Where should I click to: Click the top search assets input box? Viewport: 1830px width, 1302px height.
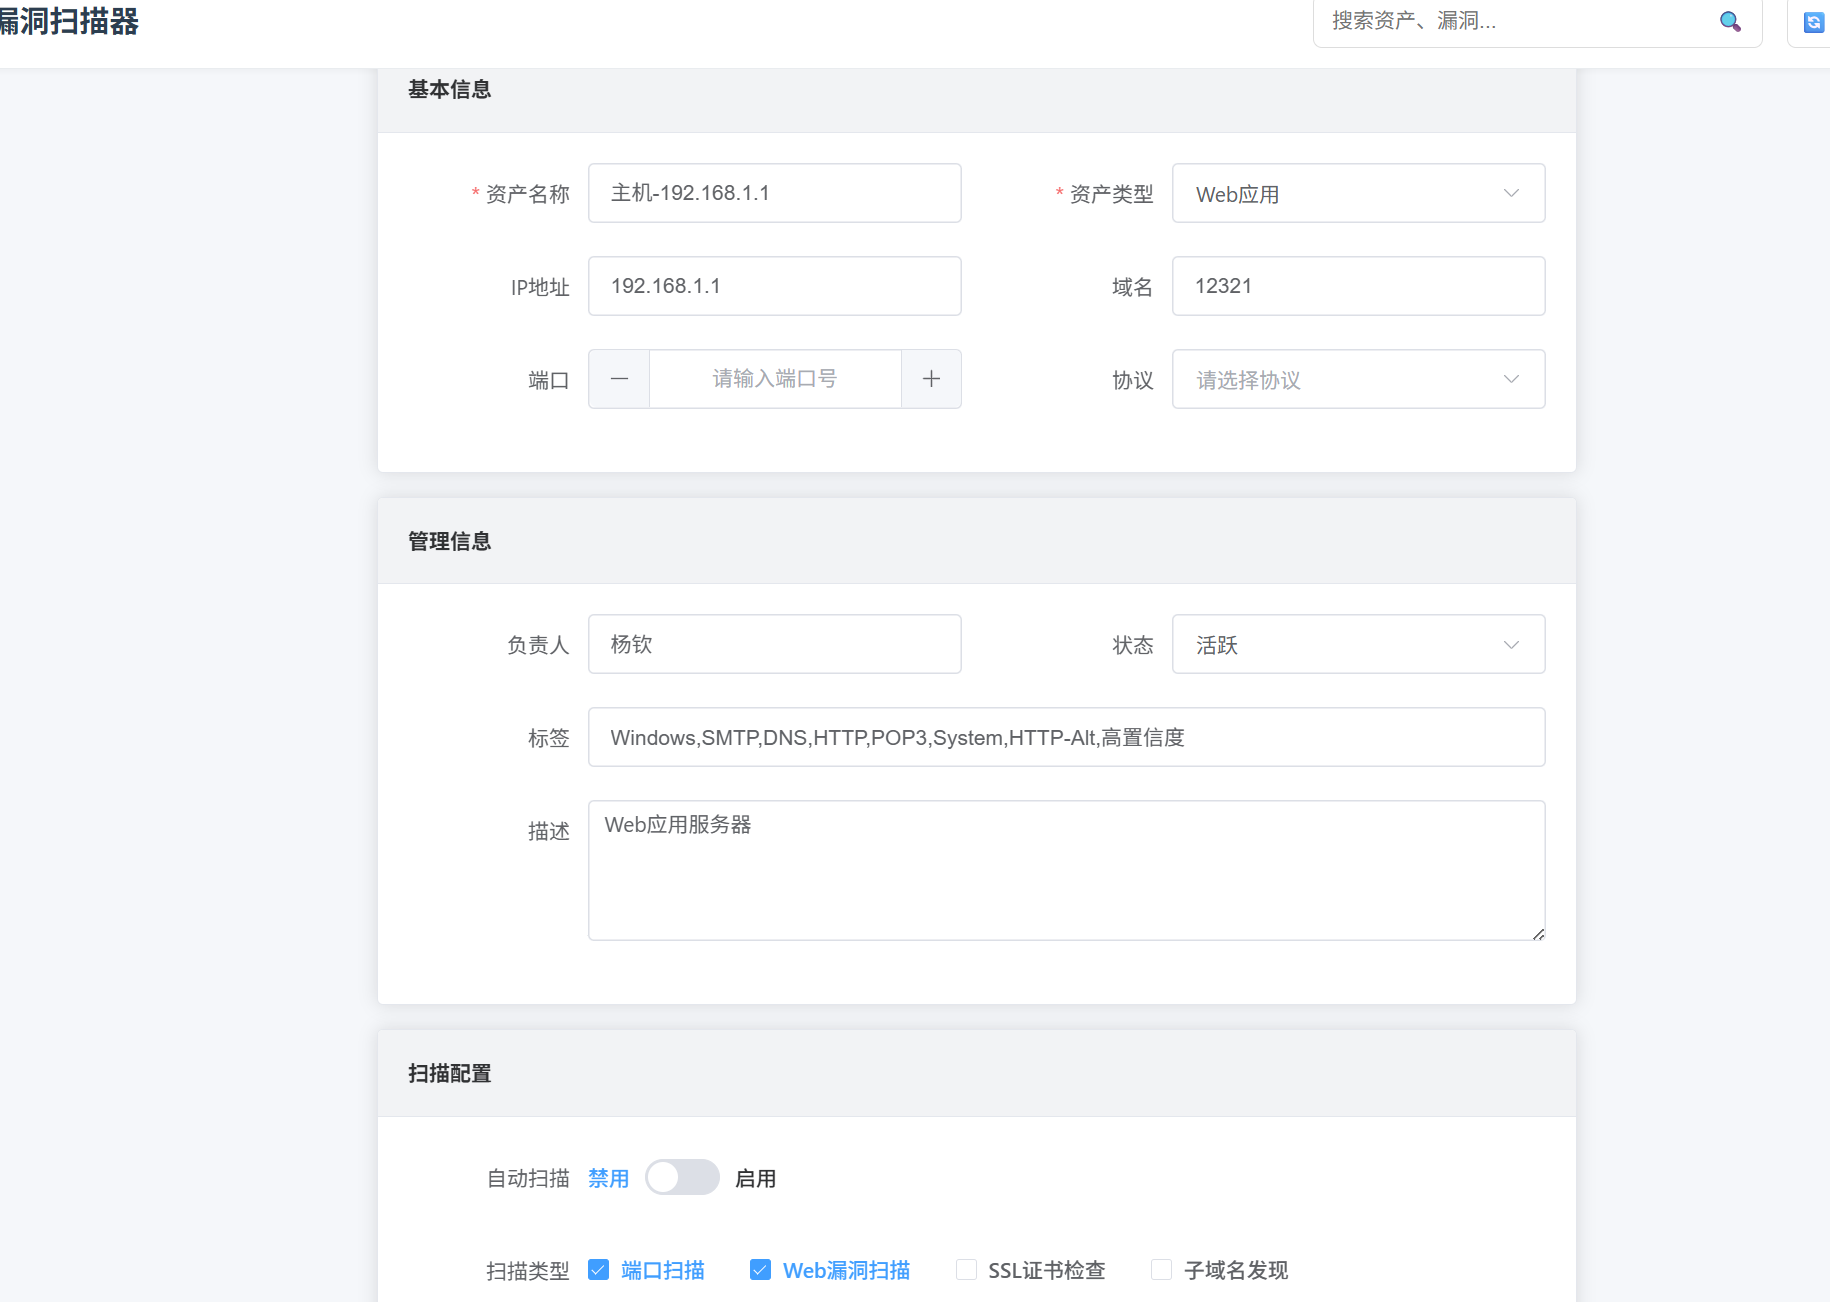(1515, 21)
